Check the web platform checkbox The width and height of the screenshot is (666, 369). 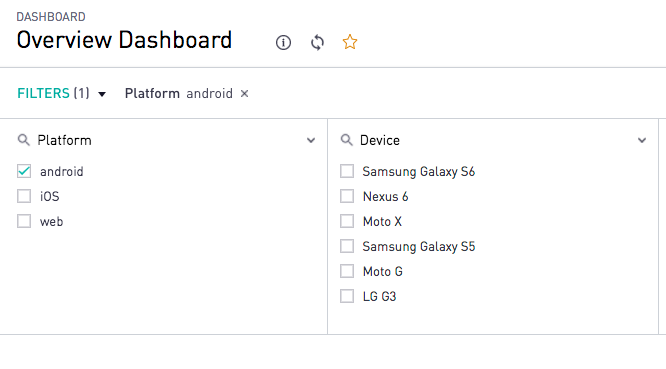coord(24,221)
